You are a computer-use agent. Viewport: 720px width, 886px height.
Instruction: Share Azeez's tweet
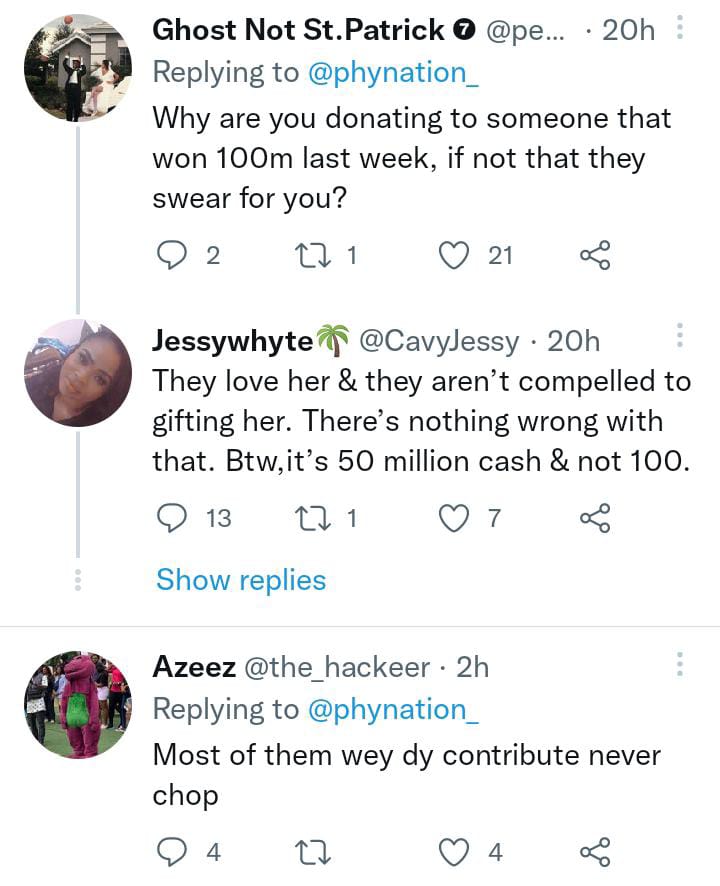[595, 852]
